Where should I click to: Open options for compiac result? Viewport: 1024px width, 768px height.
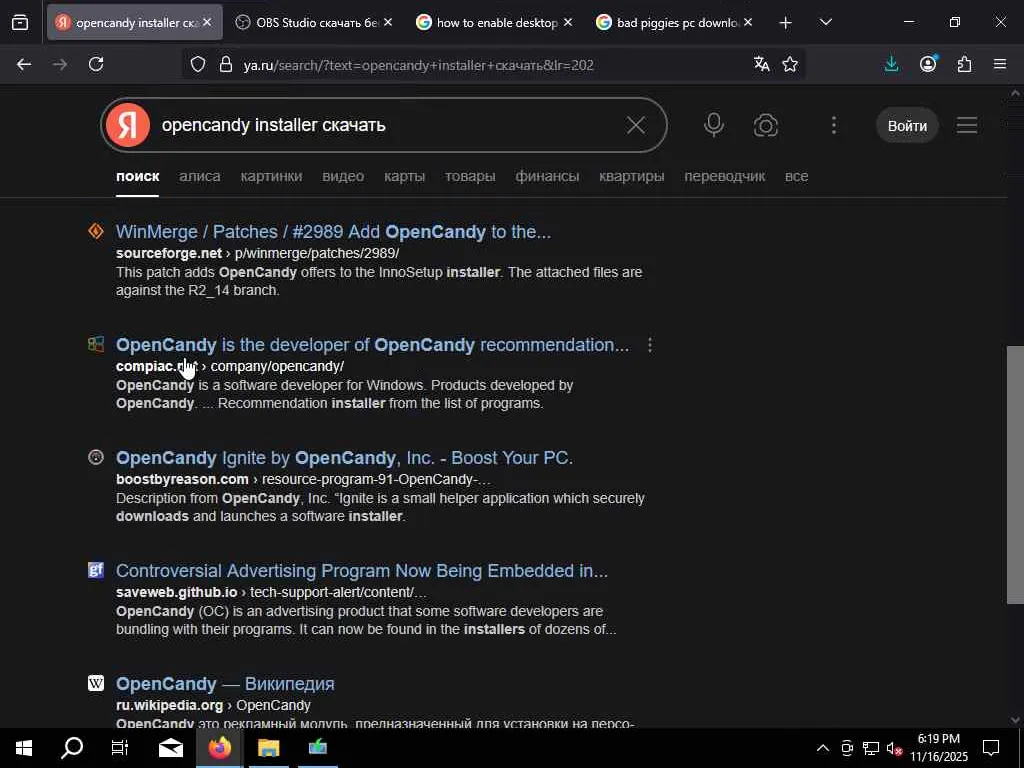pyautogui.click(x=650, y=345)
